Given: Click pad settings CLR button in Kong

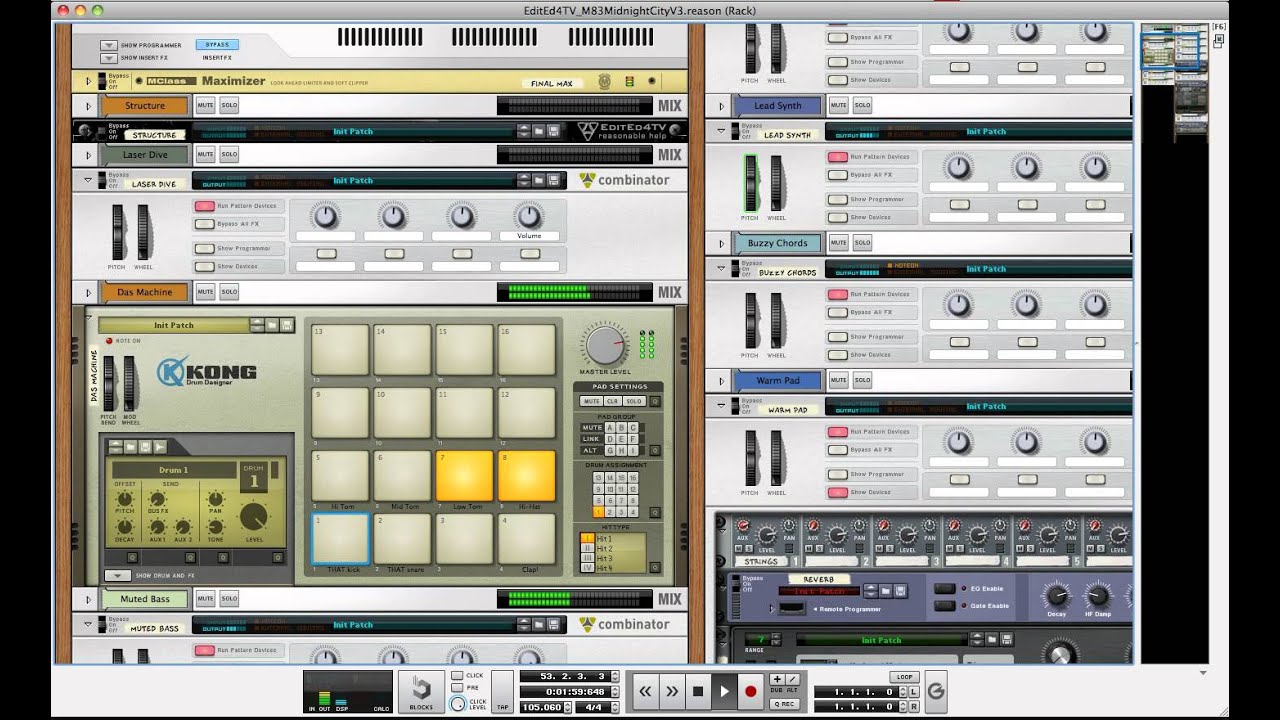Looking at the screenshot, I should 612,401.
